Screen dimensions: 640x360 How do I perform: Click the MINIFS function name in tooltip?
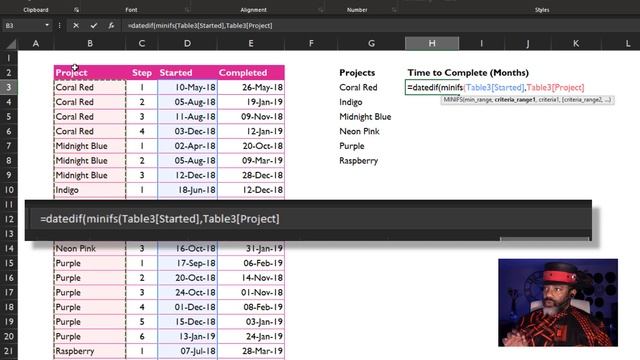(x=452, y=100)
